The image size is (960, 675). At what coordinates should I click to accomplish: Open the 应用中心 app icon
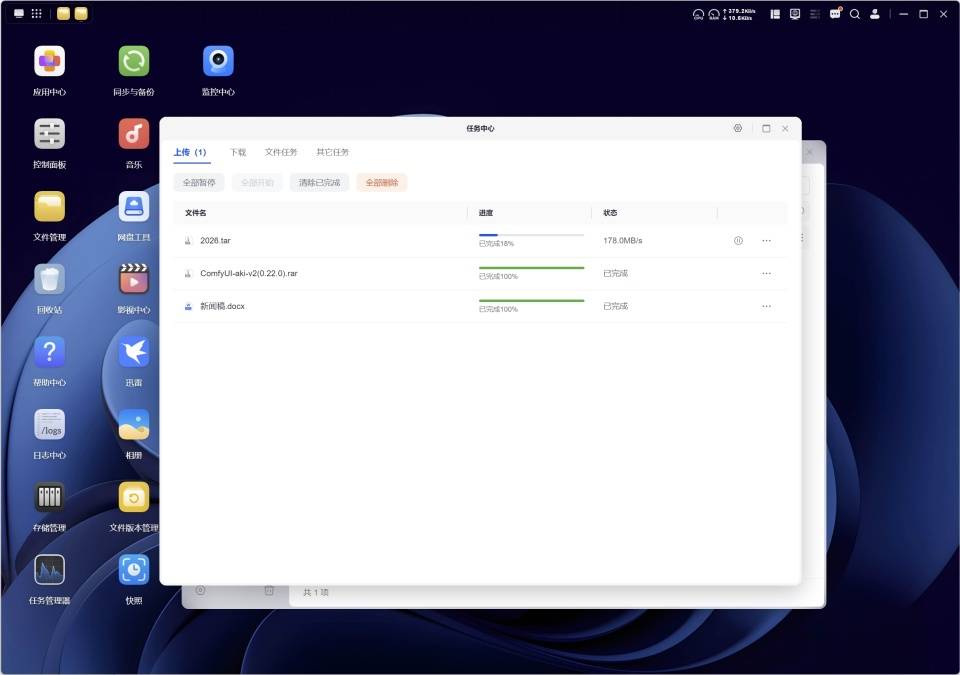point(50,61)
